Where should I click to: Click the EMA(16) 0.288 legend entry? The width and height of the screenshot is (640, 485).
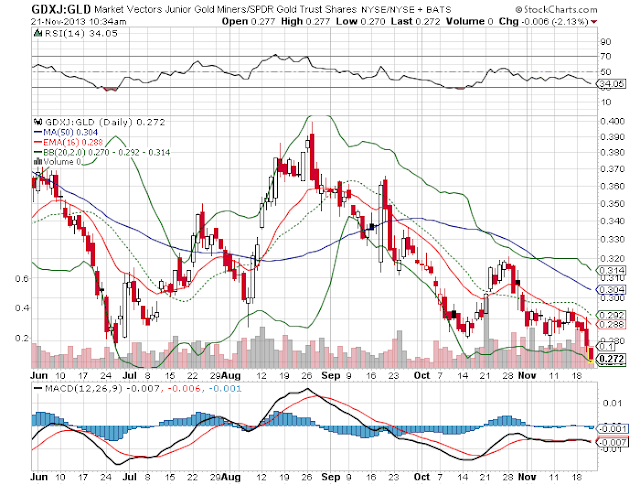click(x=68, y=142)
